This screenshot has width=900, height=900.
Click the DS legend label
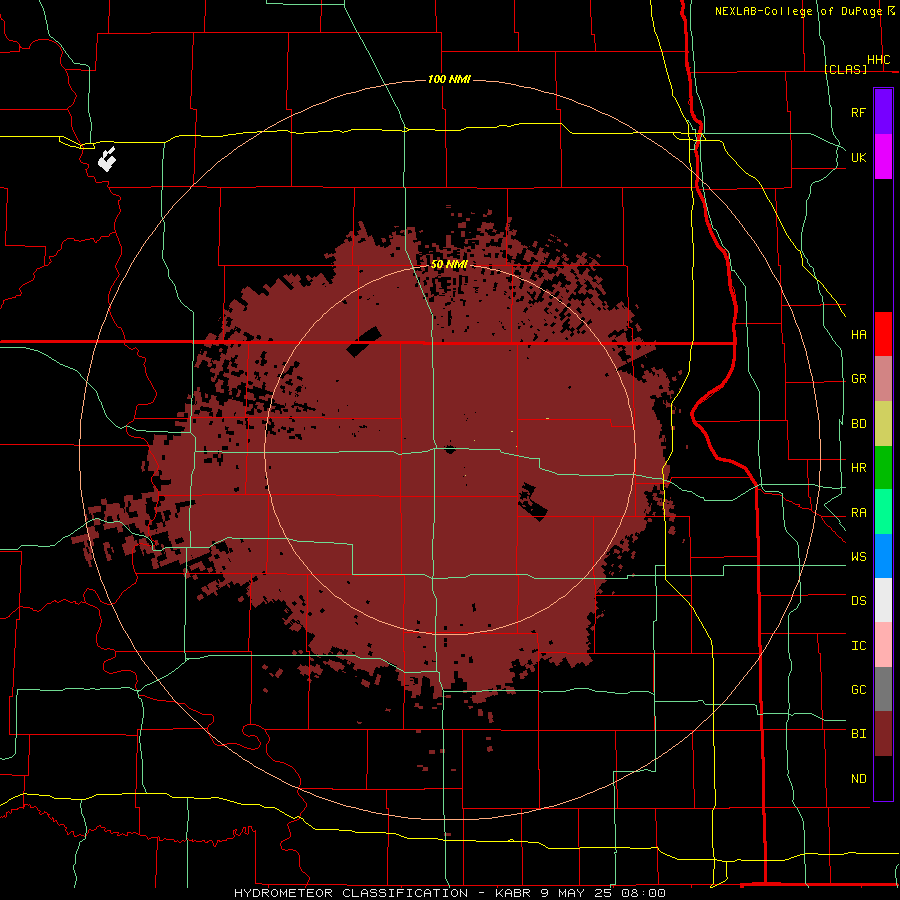coord(859,601)
